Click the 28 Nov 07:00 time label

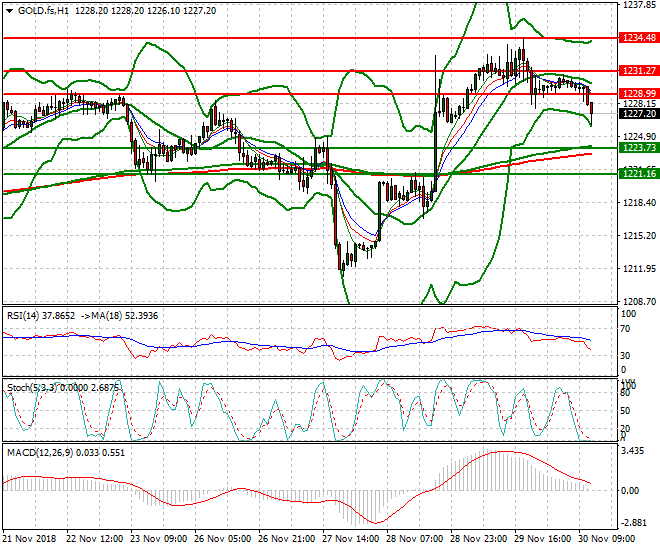pos(415,539)
